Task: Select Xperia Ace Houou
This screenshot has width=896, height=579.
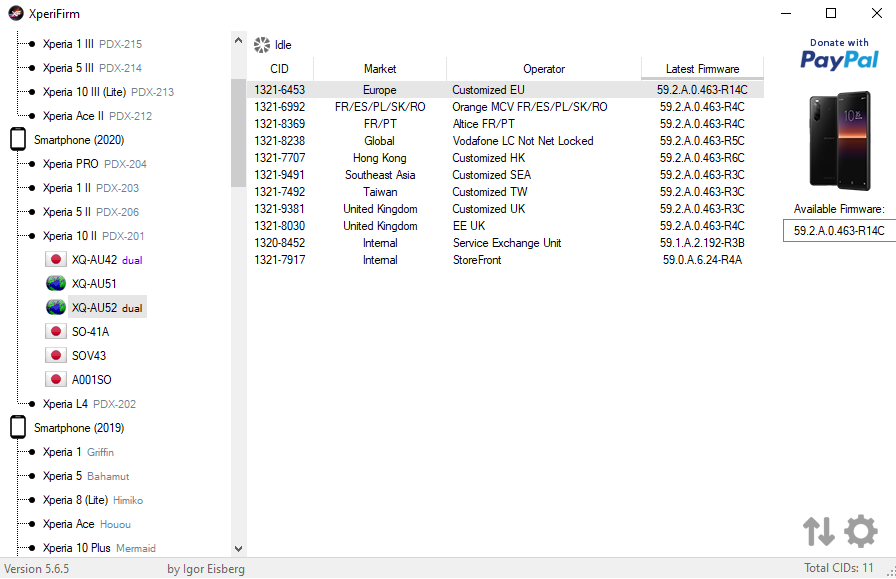Action: (x=86, y=524)
